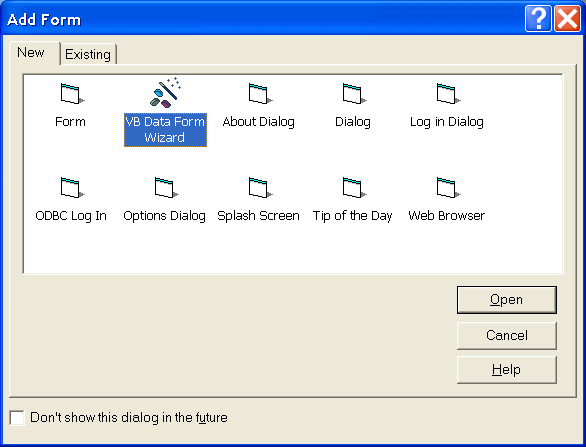Choose the About Dialog template icon
Screen dimensions: 586x447
coord(260,93)
